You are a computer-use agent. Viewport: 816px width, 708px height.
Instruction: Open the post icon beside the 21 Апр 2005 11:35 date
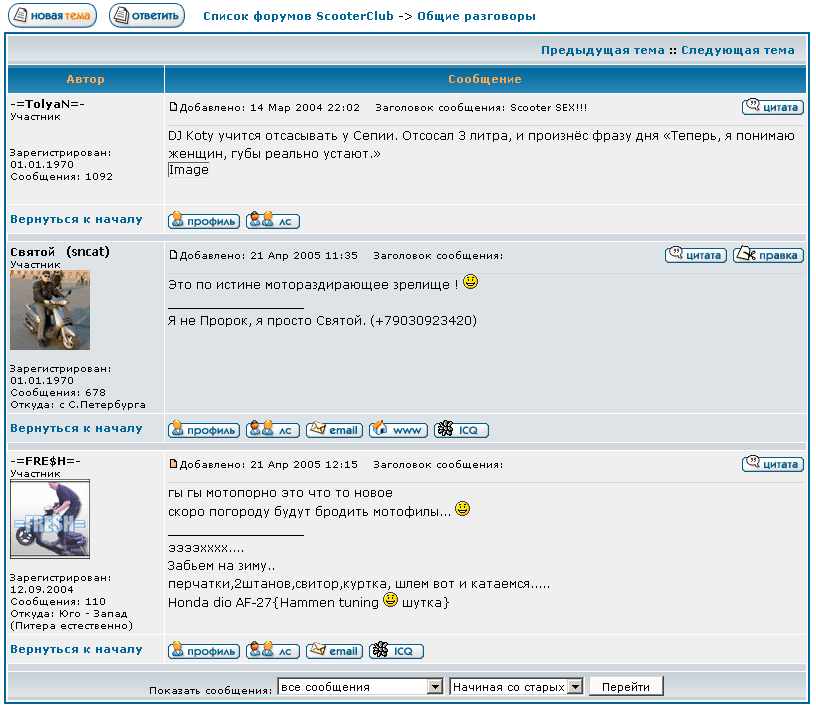click(x=173, y=255)
